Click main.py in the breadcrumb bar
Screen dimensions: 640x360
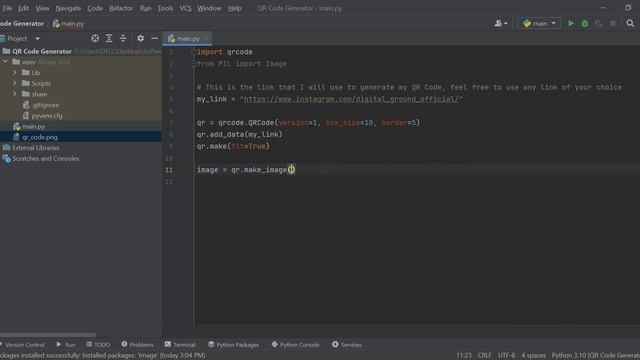[x=68, y=24]
